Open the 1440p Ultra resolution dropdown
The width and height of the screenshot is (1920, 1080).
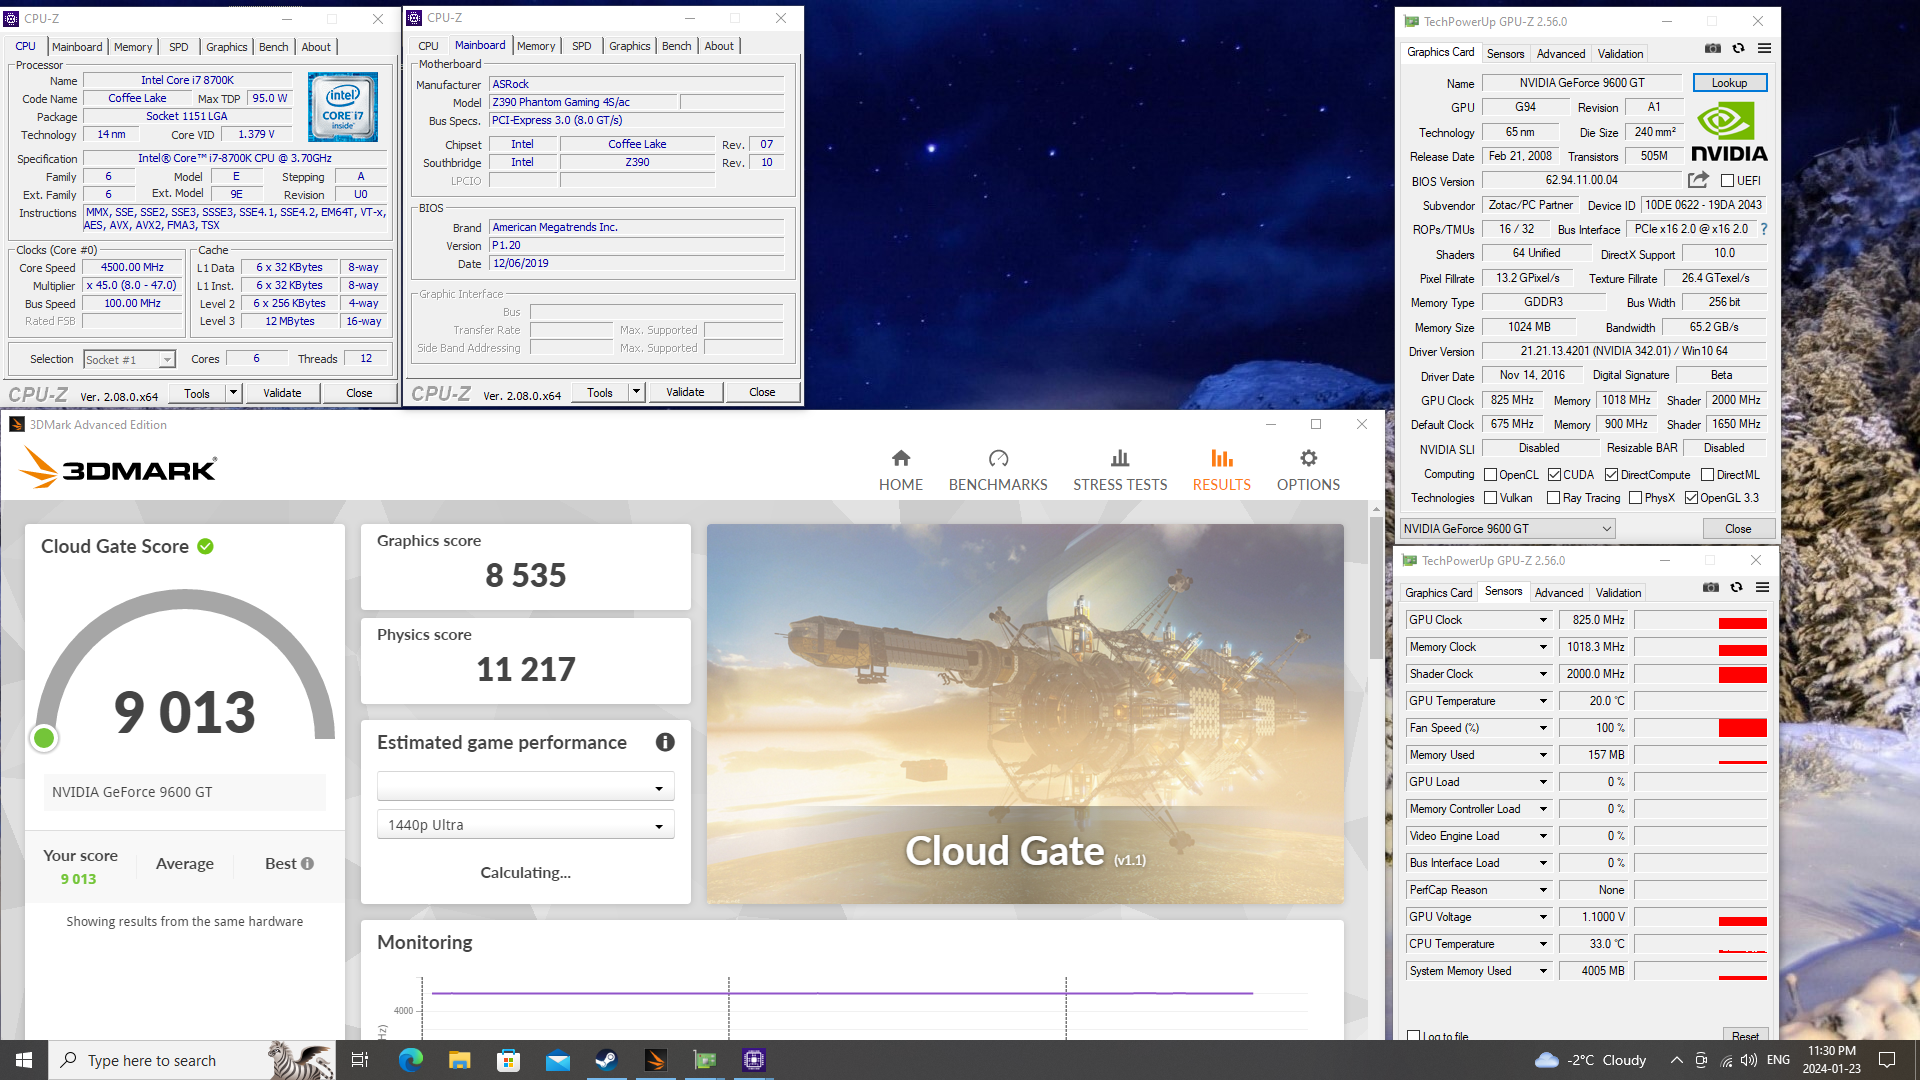[525, 825]
